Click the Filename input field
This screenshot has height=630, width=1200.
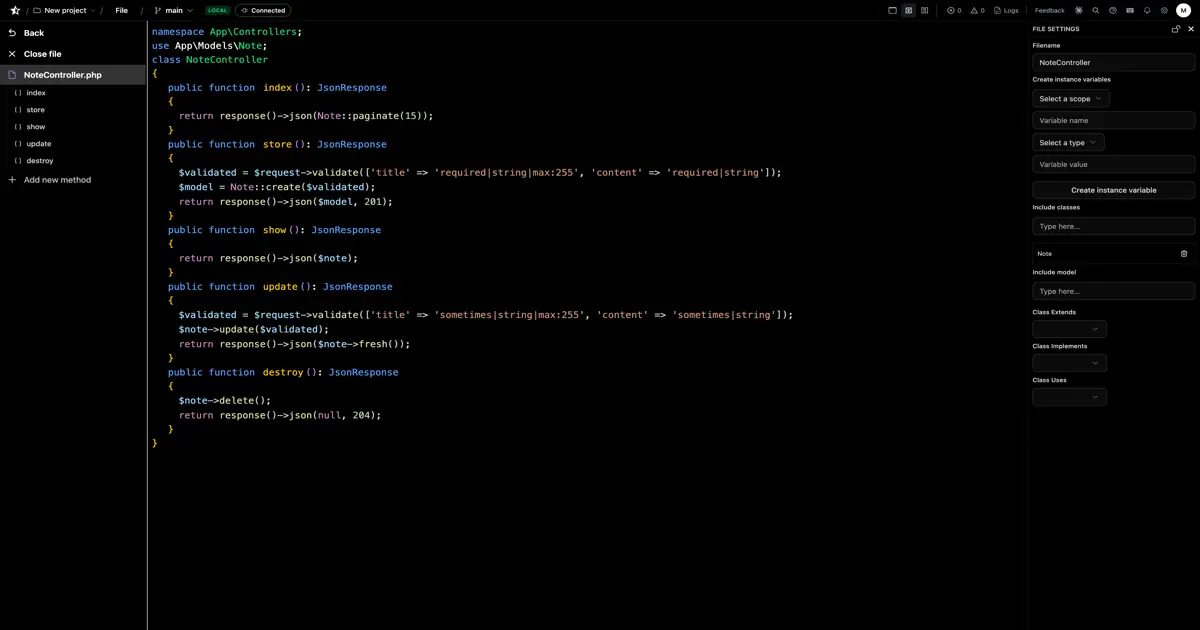pos(1113,62)
